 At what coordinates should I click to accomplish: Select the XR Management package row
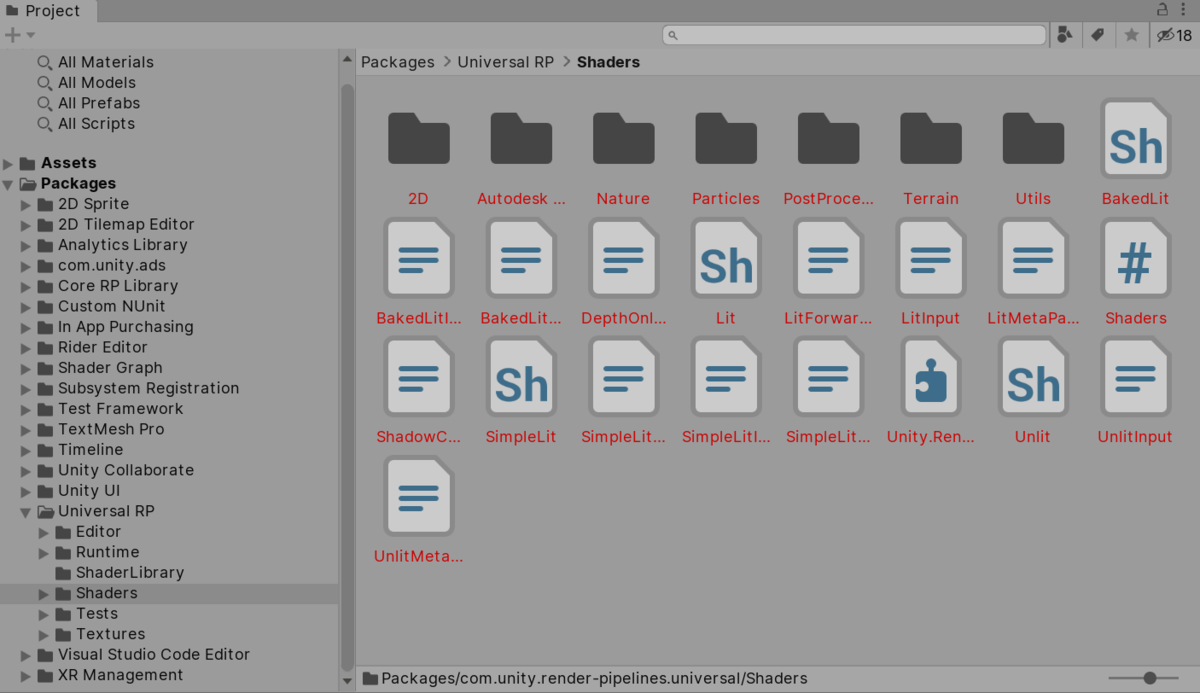coord(169,675)
